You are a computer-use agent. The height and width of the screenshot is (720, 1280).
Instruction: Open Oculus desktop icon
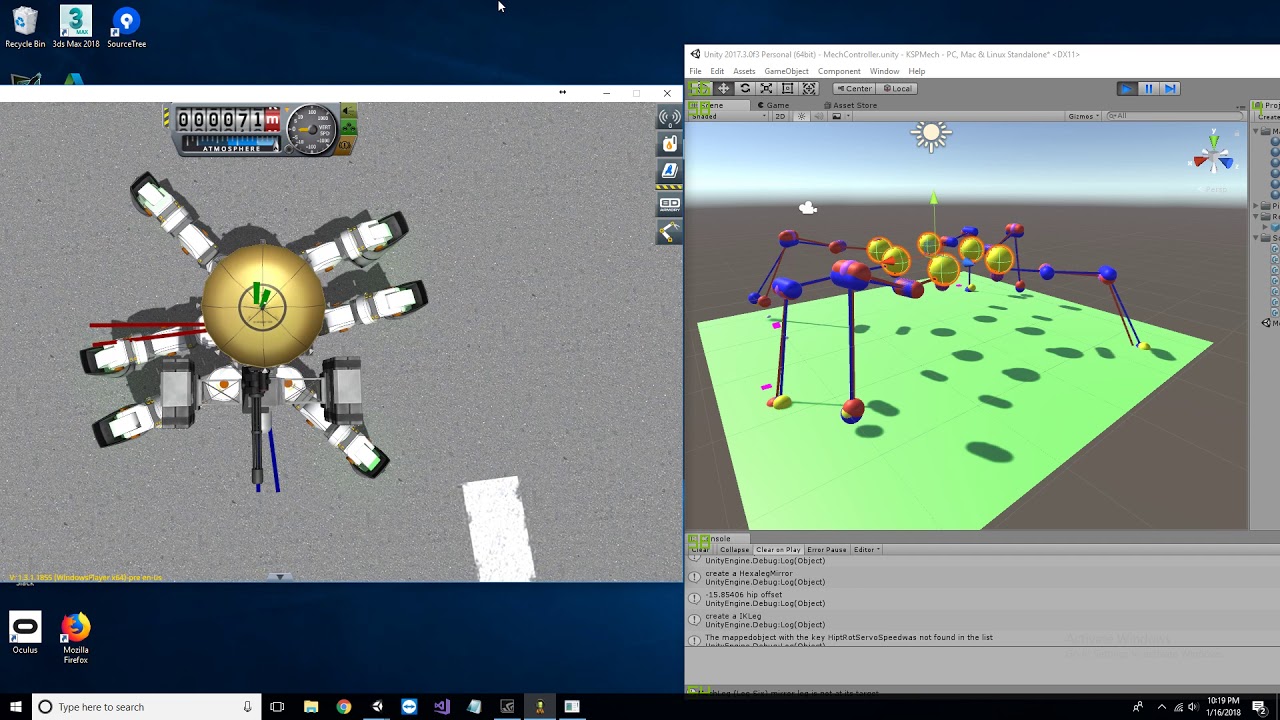pos(25,633)
